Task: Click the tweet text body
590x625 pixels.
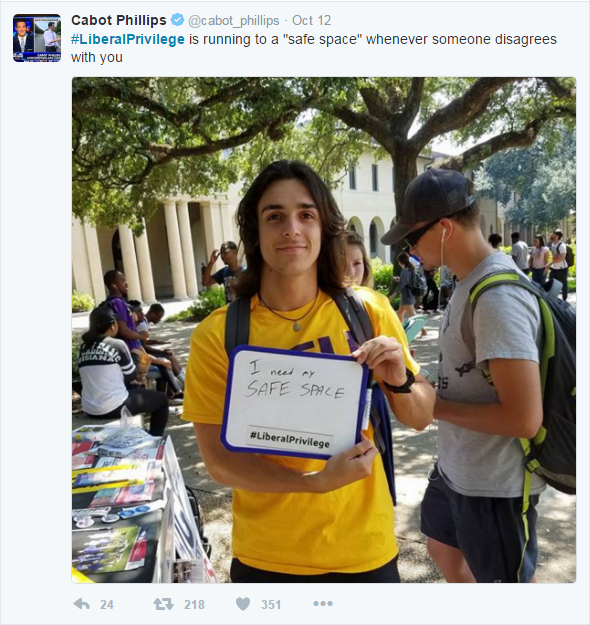Action: coord(314,48)
